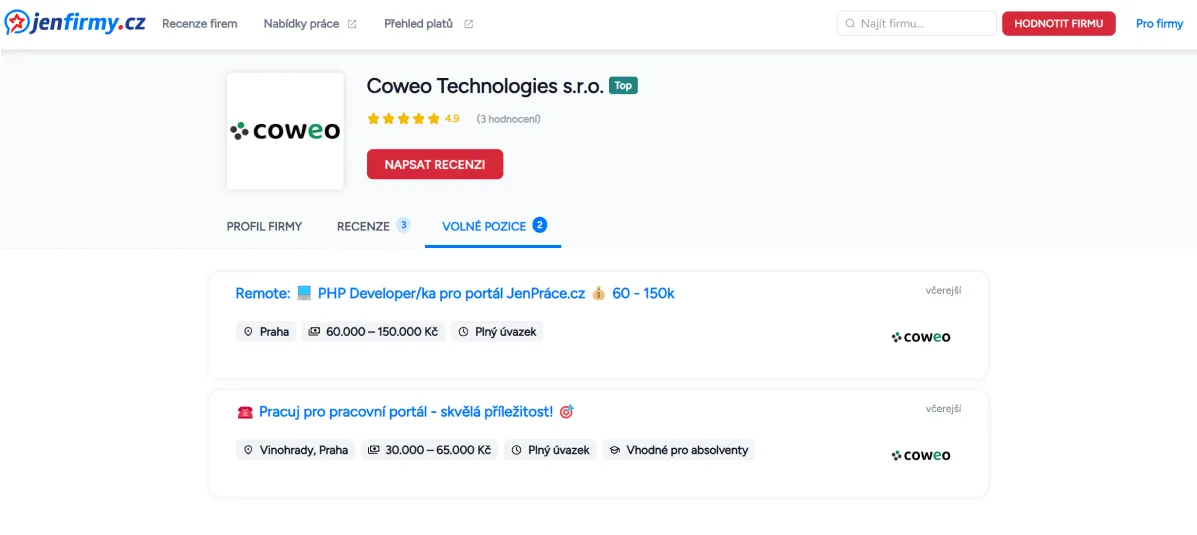Open Přehled platů navigation link
Image resolution: width=1197 pixels, height=535 pixels.
(418, 24)
